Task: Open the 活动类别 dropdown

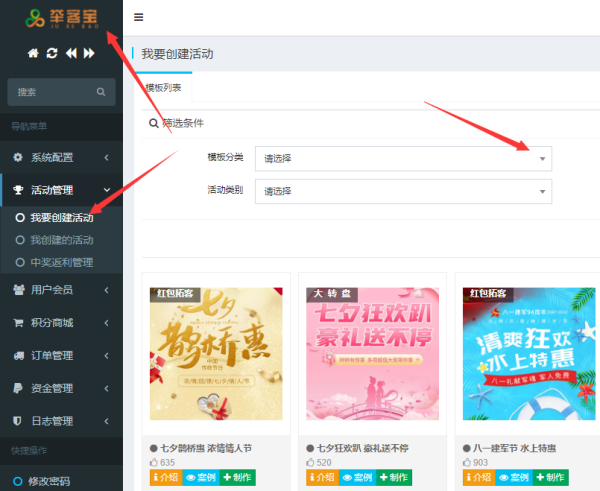Action: pos(403,191)
